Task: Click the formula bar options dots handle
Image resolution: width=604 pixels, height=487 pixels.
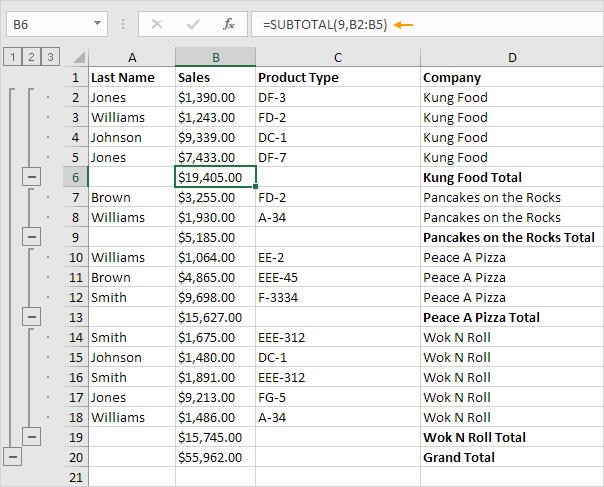Action: pos(122,23)
